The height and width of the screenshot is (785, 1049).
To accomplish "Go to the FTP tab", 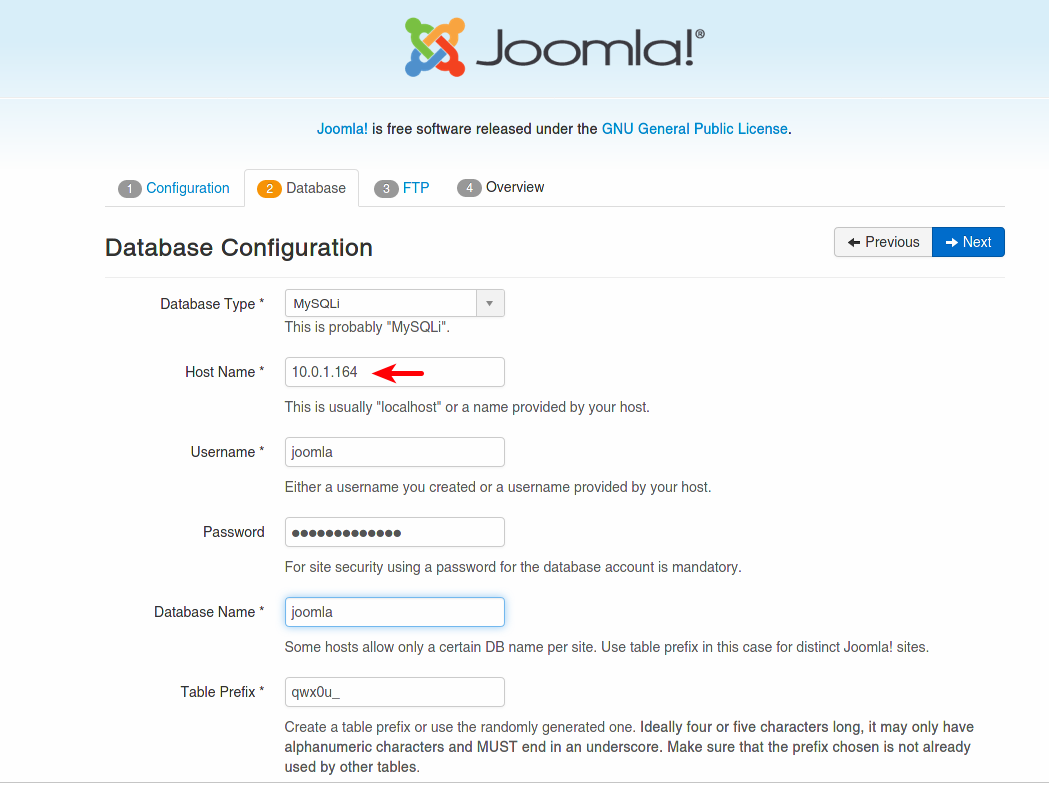I will (x=401, y=188).
